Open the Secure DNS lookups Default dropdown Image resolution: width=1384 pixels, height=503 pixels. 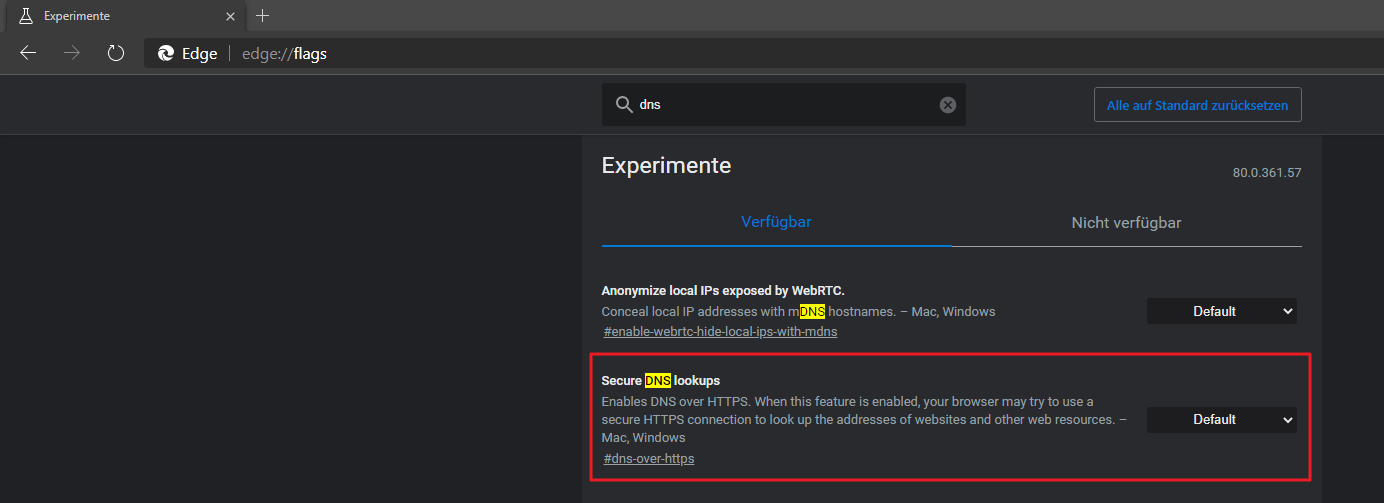tap(1221, 420)
